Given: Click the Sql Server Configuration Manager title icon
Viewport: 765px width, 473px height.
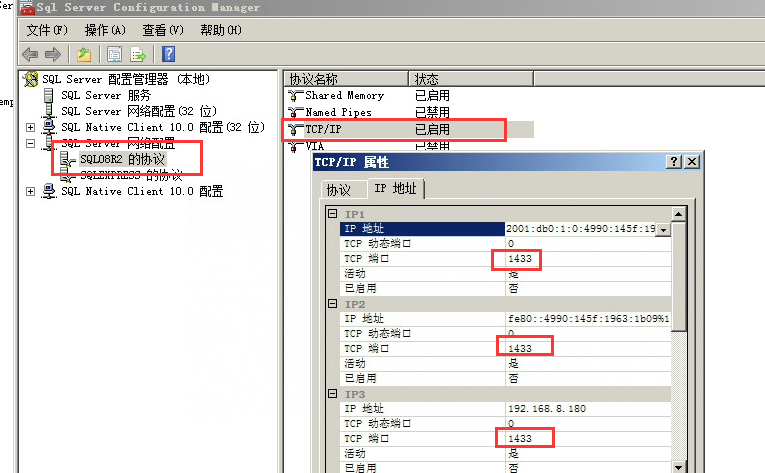Looking at the screenshot, I should tap(27, 7).
